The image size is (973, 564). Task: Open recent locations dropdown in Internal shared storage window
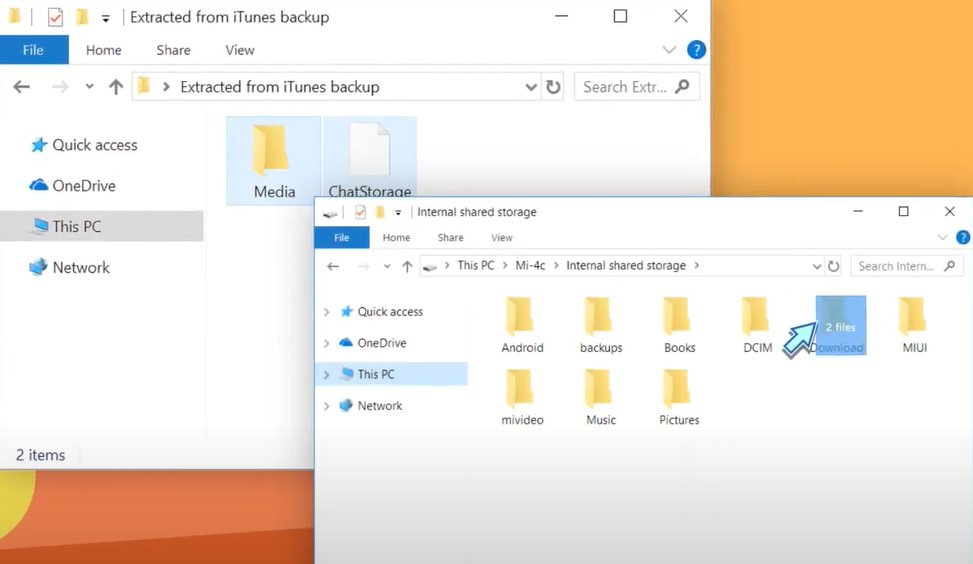pyautogui.click(x=387, y=266)
